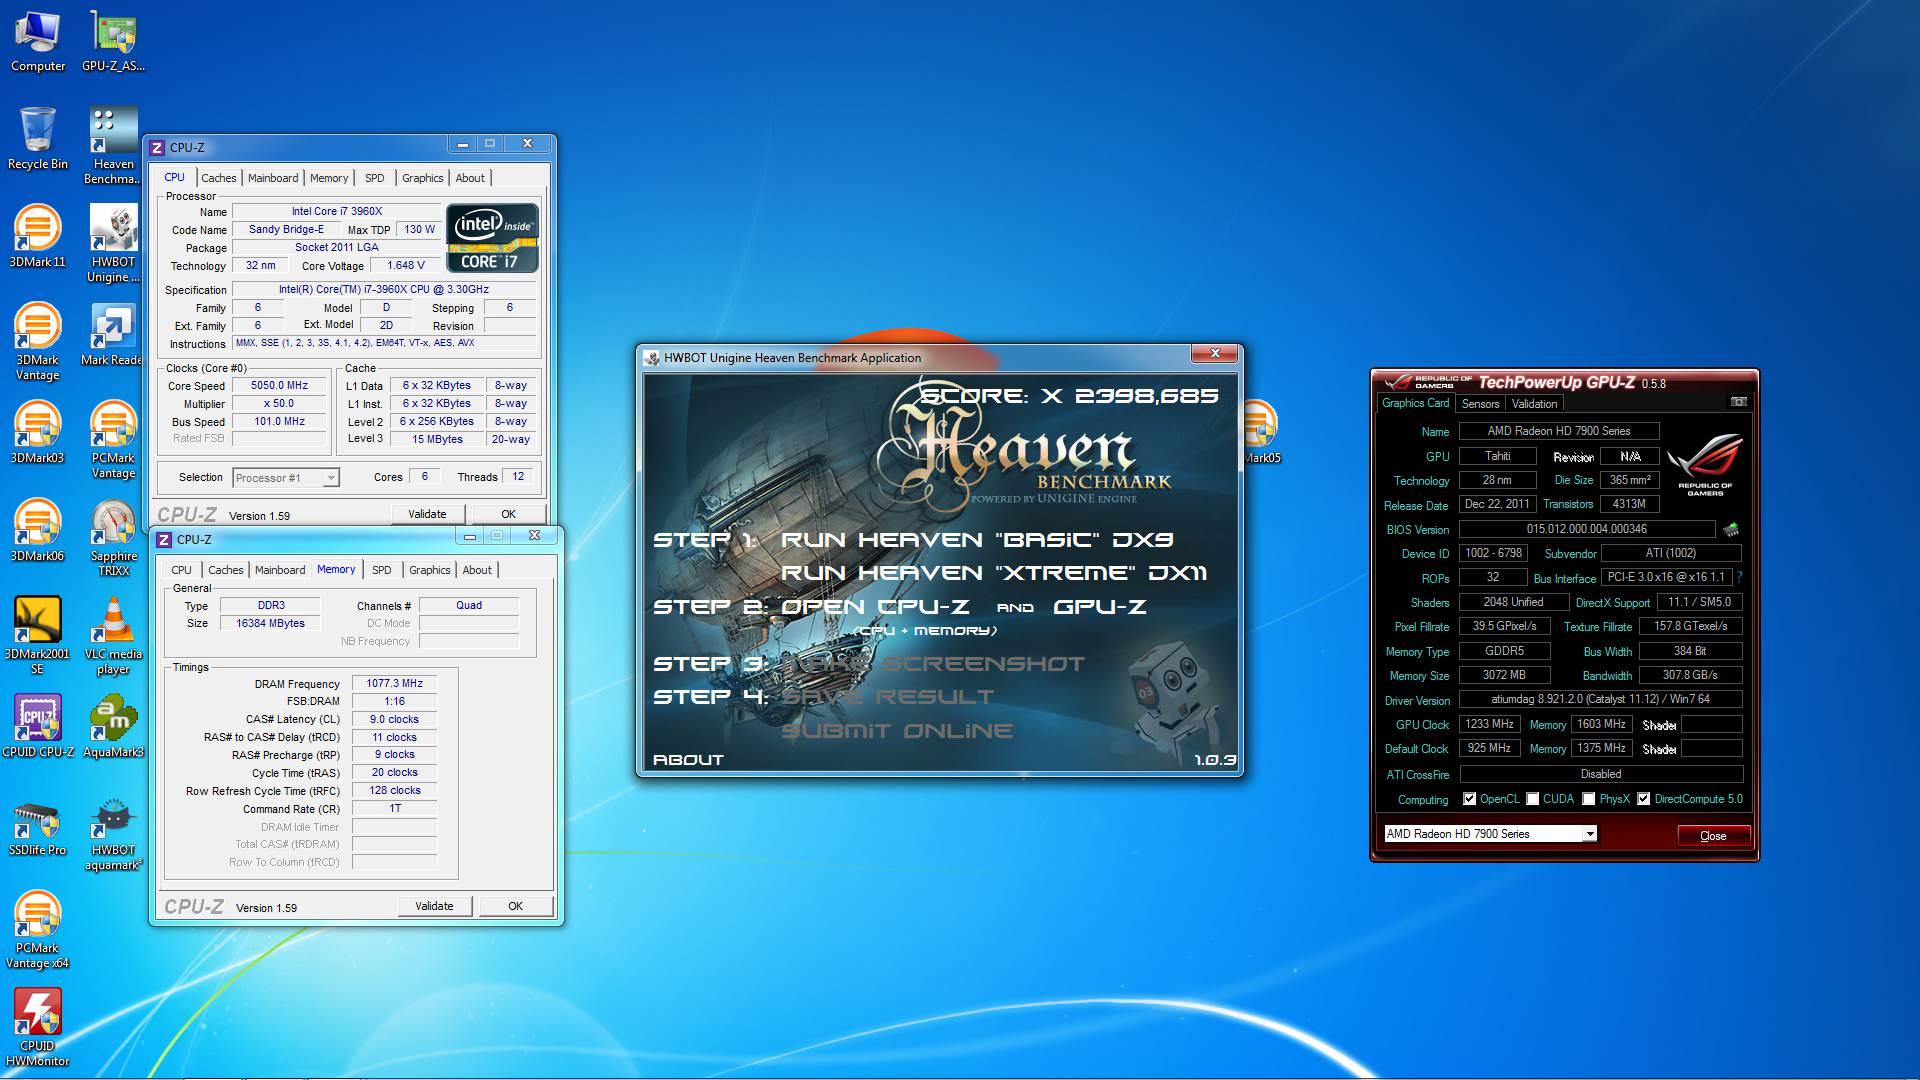Open the GPU-Z_AS desktop shortcut

(x=113, y=42)
